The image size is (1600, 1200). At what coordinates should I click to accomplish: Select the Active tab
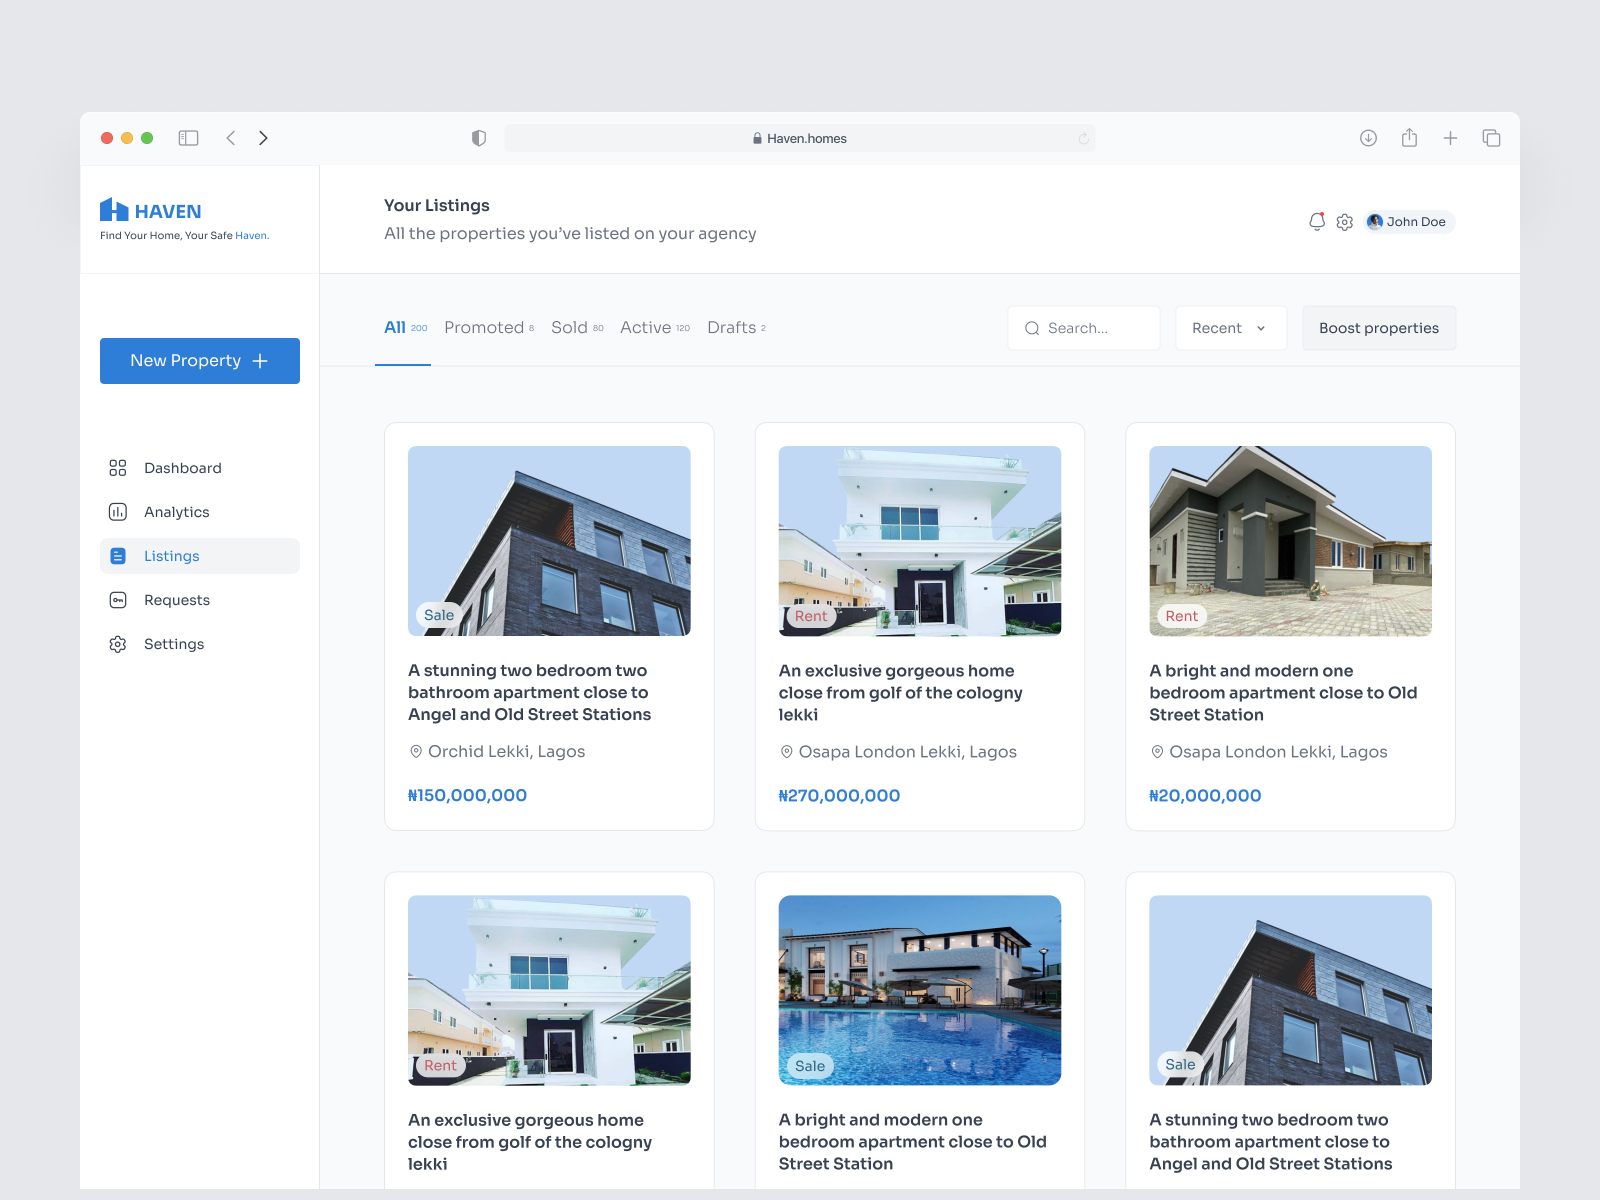pos(647,327)
